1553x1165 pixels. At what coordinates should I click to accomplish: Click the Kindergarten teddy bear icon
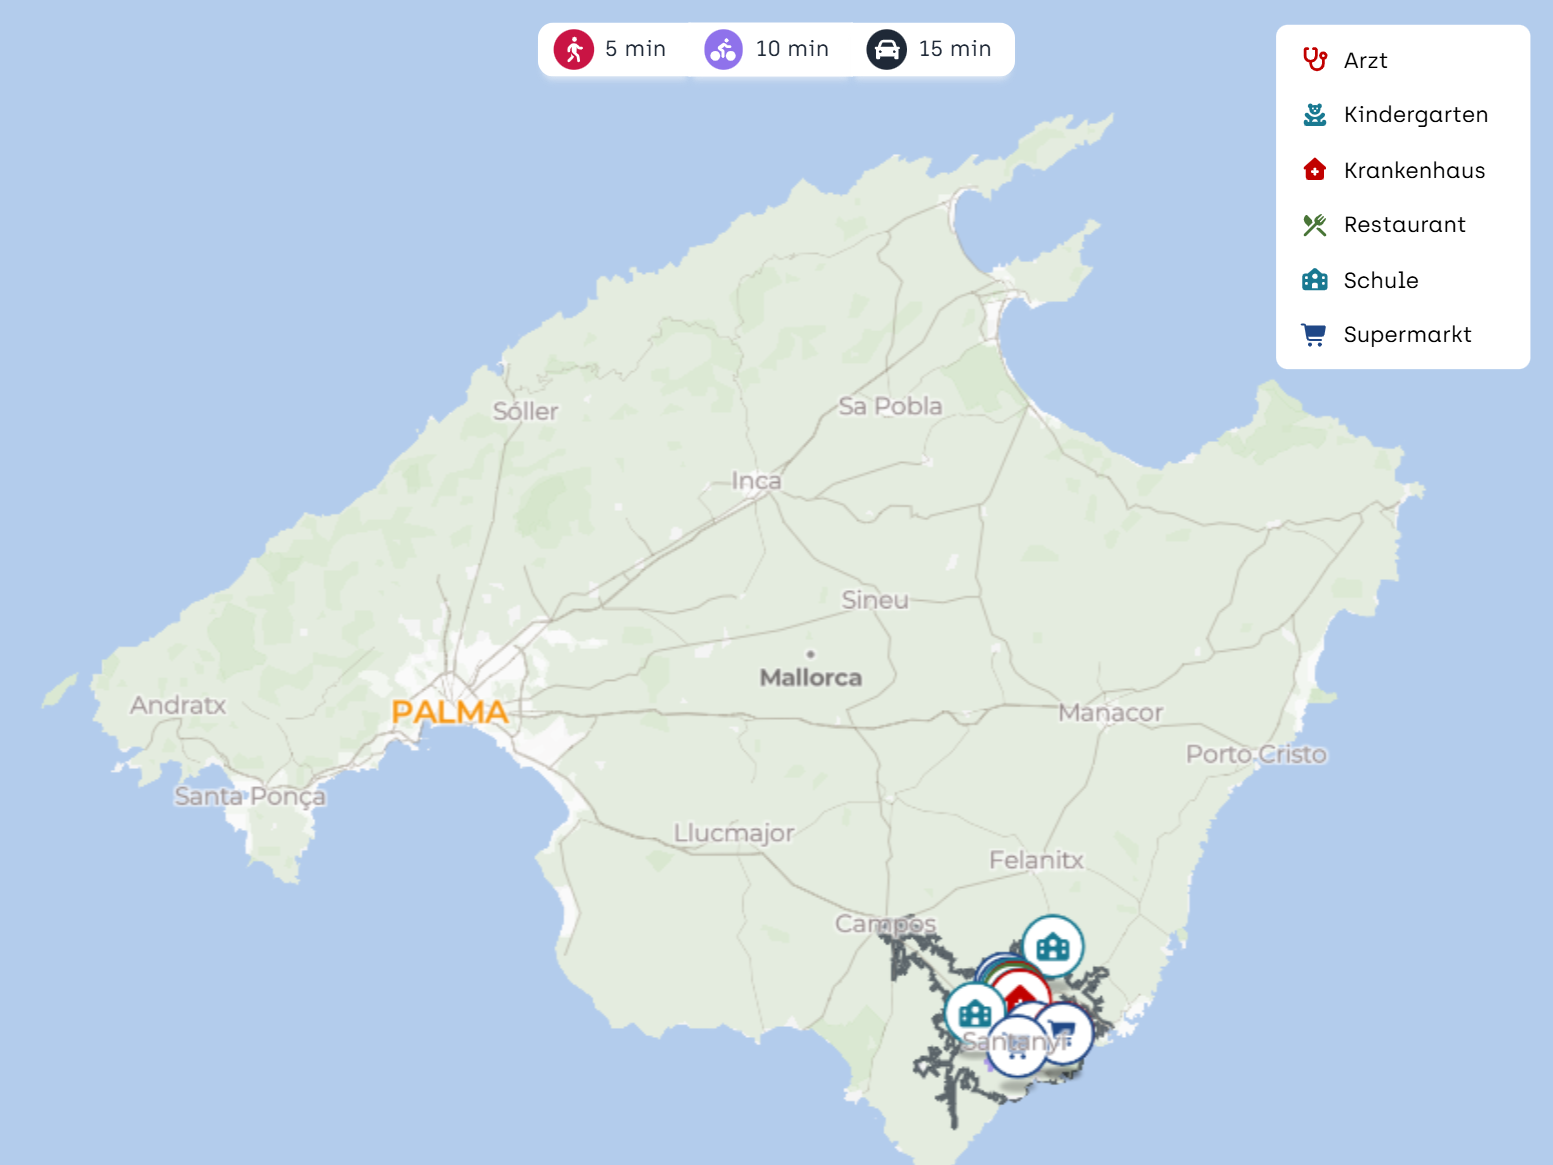tap(1314, 115)
